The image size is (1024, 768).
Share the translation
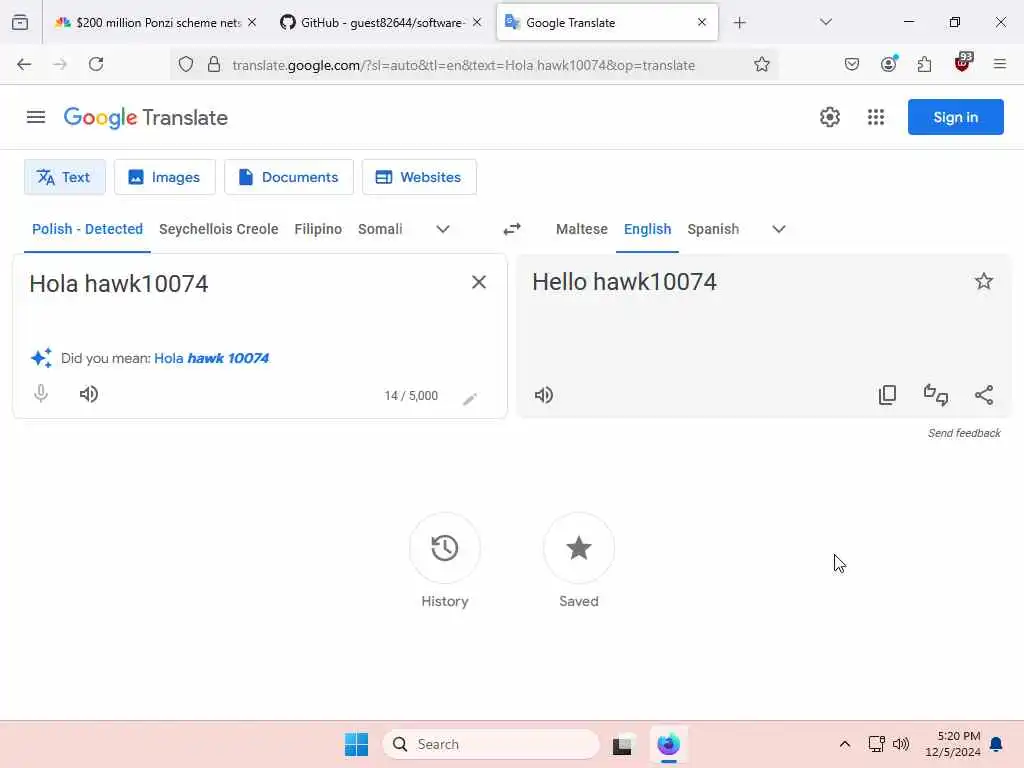[984, 394]
